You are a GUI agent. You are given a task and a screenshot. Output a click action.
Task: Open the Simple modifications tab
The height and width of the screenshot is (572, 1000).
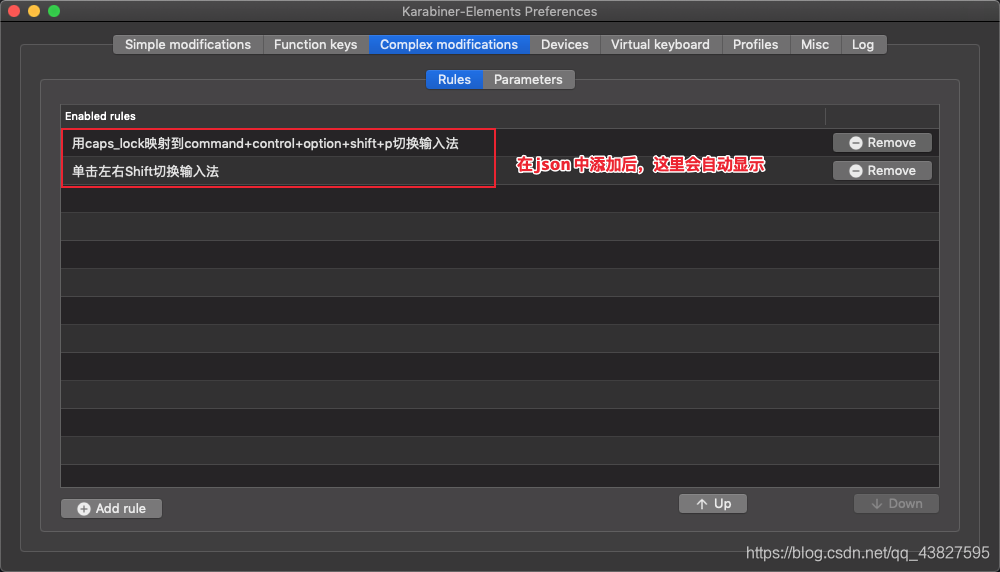(x=188, y=45)
